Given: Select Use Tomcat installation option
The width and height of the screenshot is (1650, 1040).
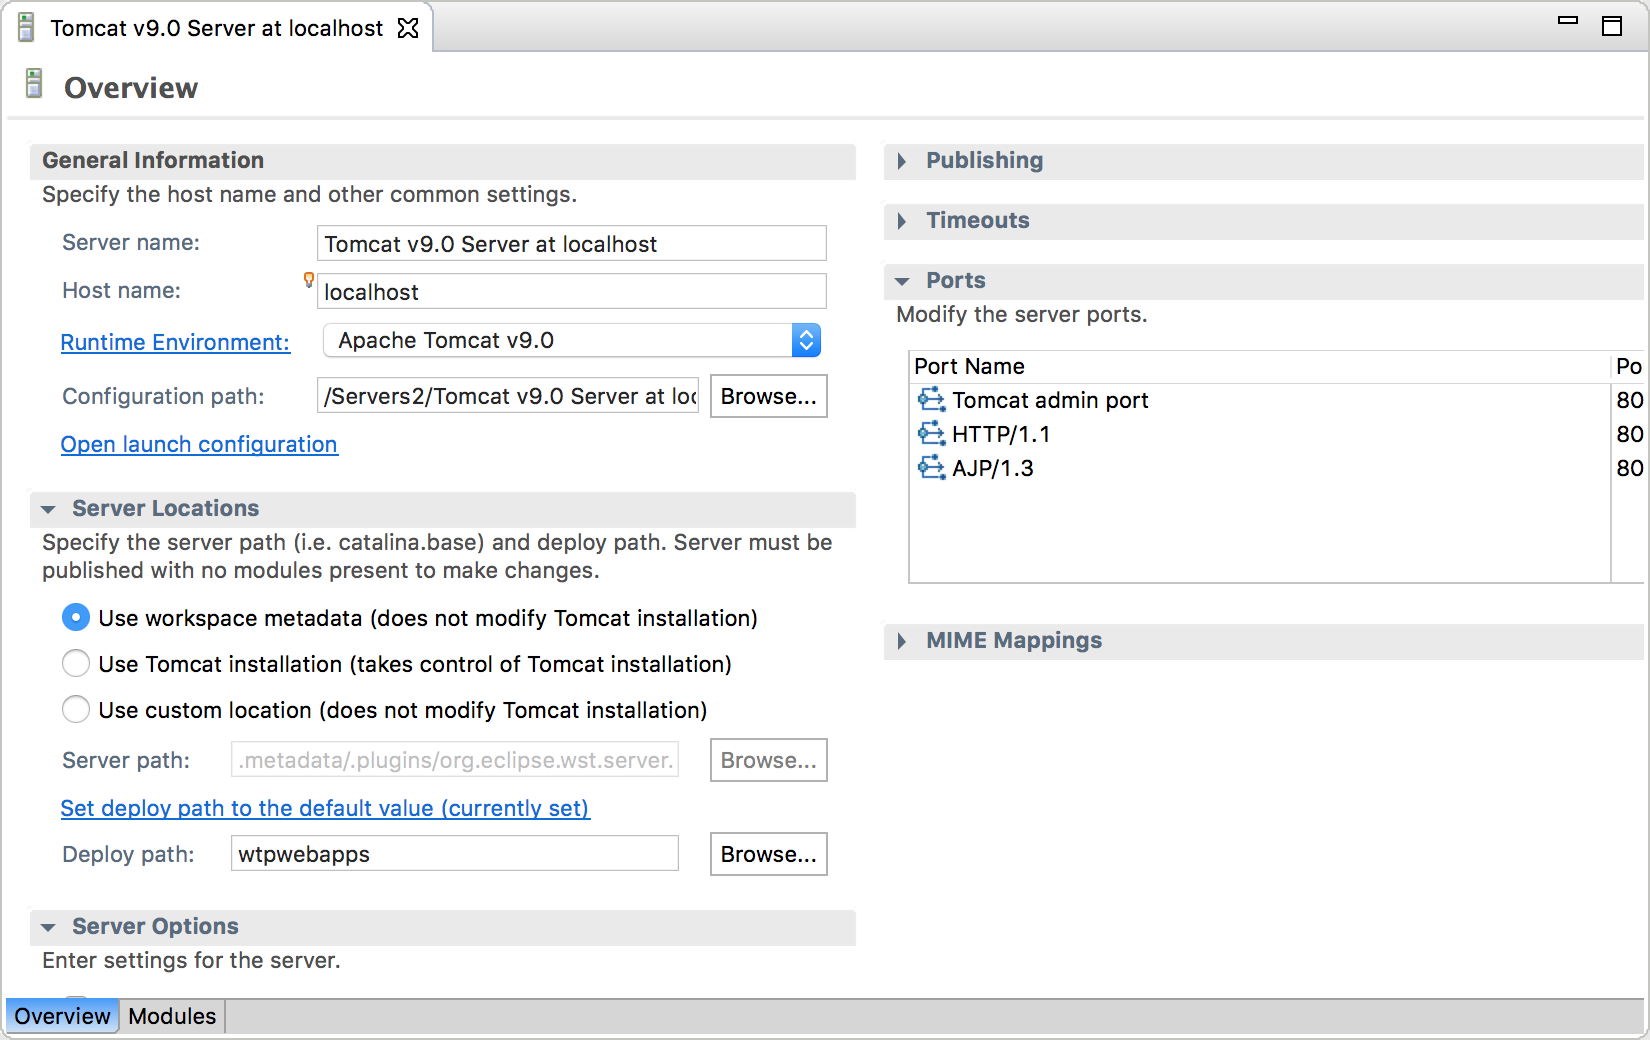Looking at the screenshot, I should pyautogui.click(x=76, y=664).
